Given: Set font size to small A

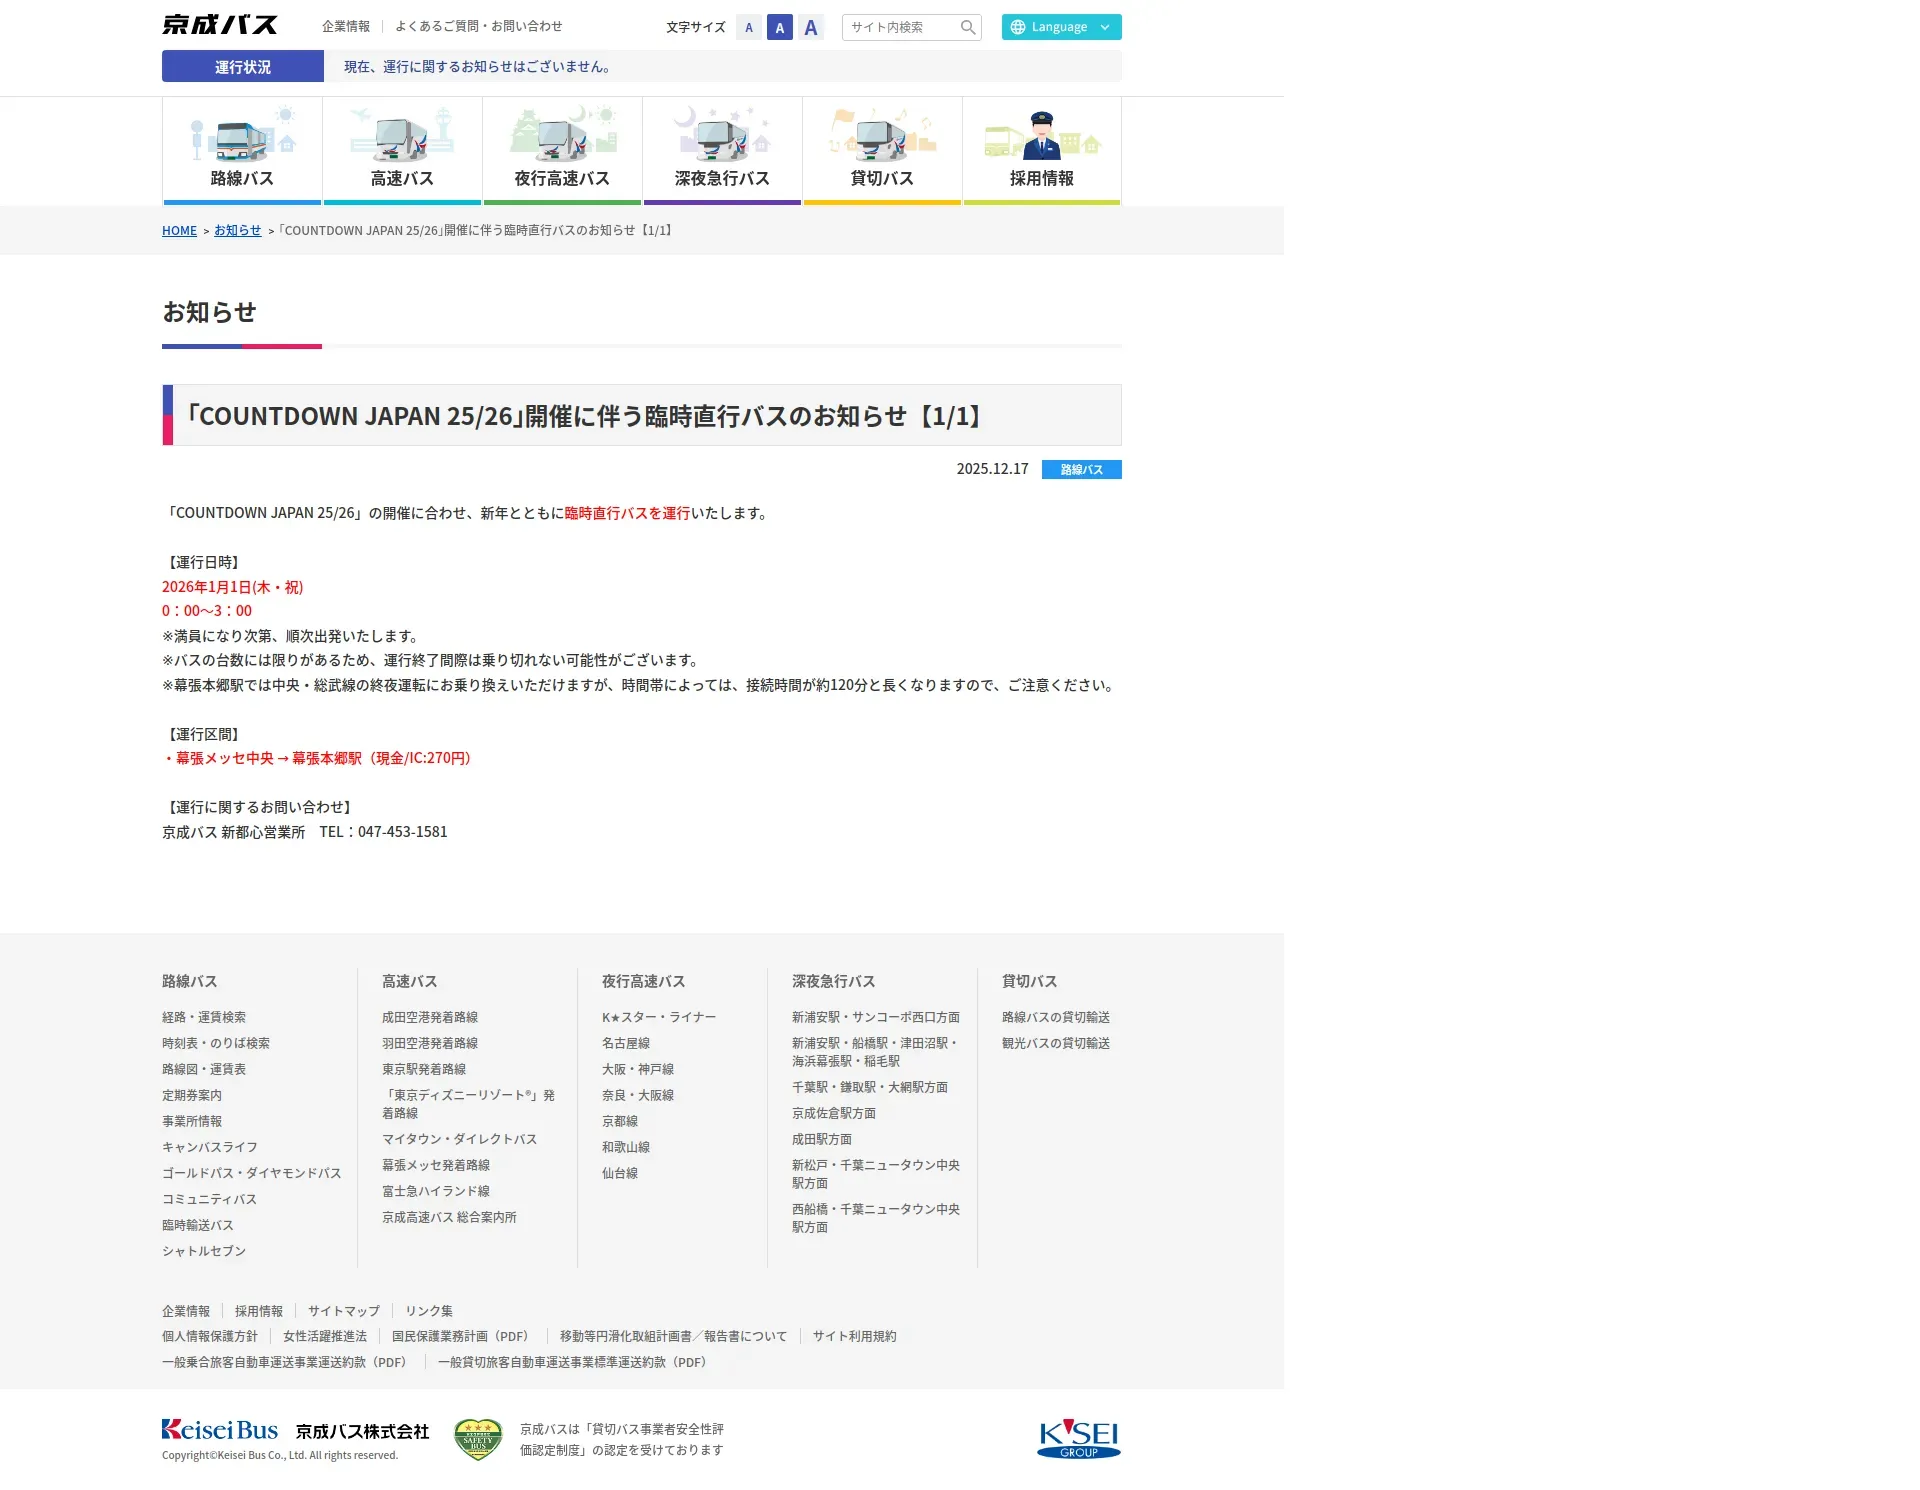Looking at the screenshot, I should click(749, 28).
